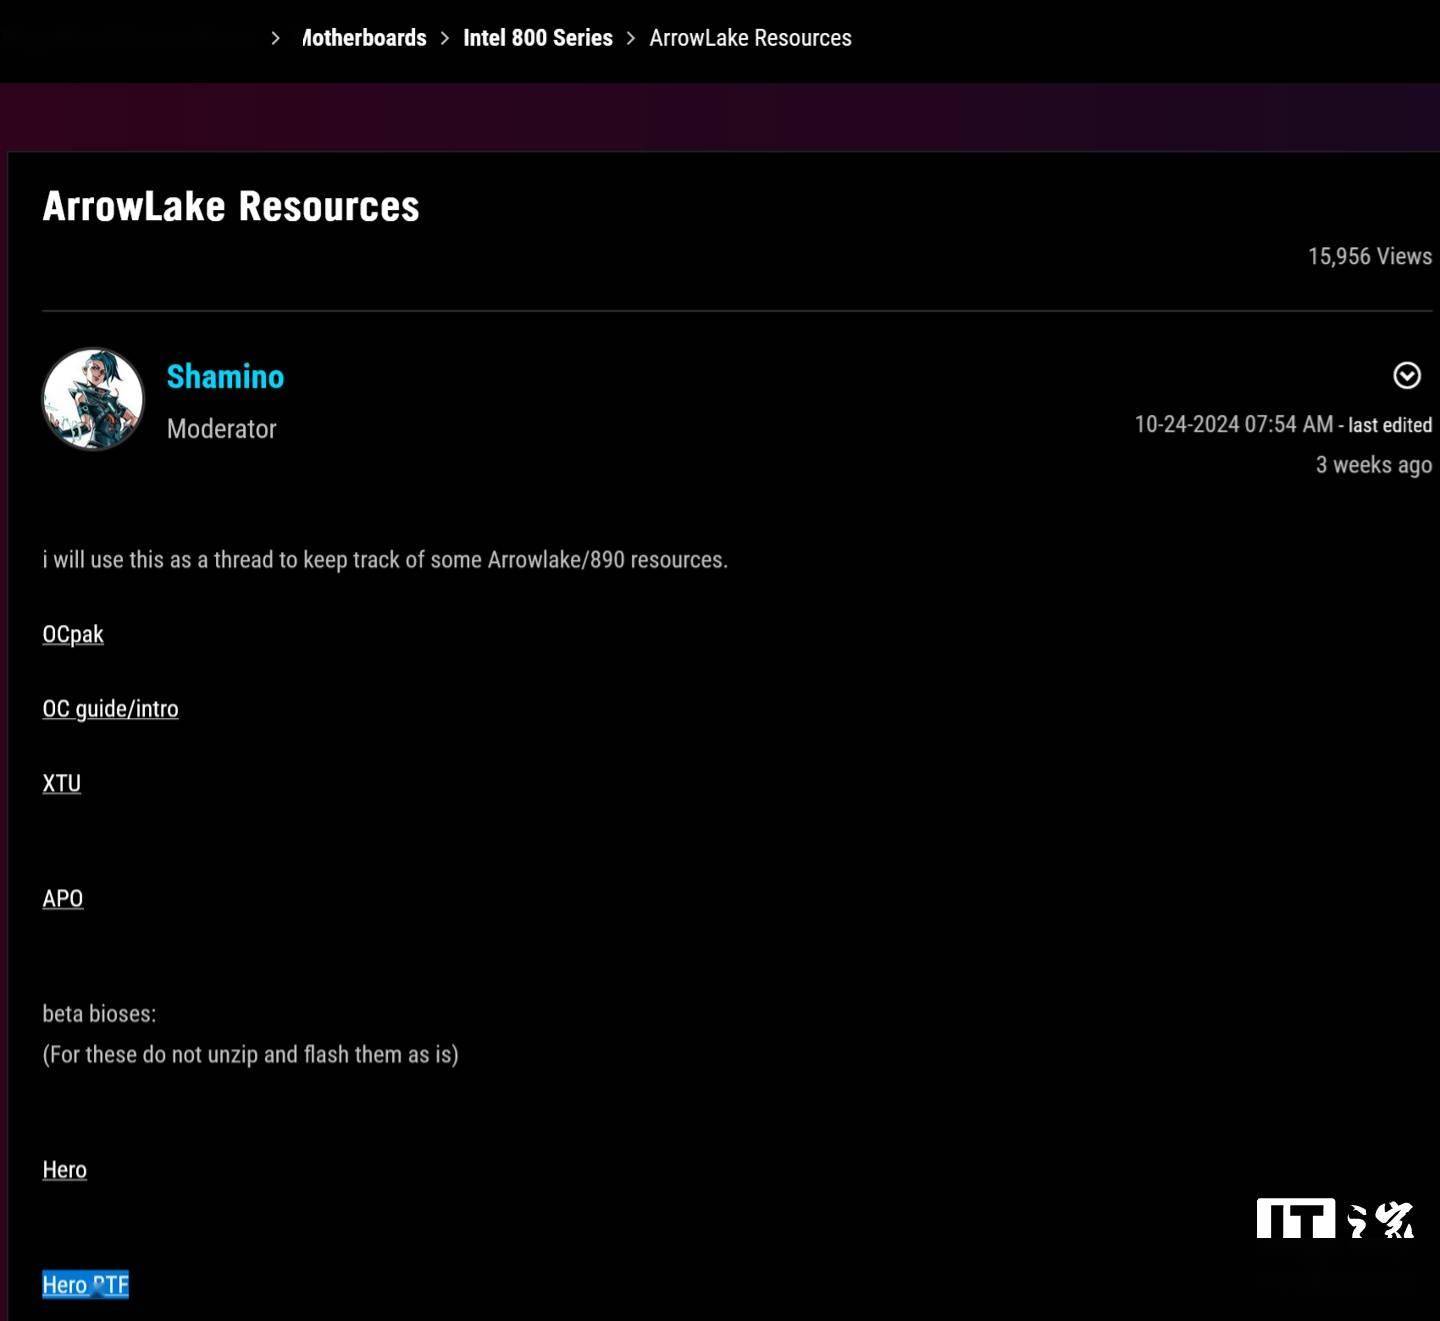Go to Motherboards breadcrumb
This screenshot has width=1440, height=1321.
point(364,38)
